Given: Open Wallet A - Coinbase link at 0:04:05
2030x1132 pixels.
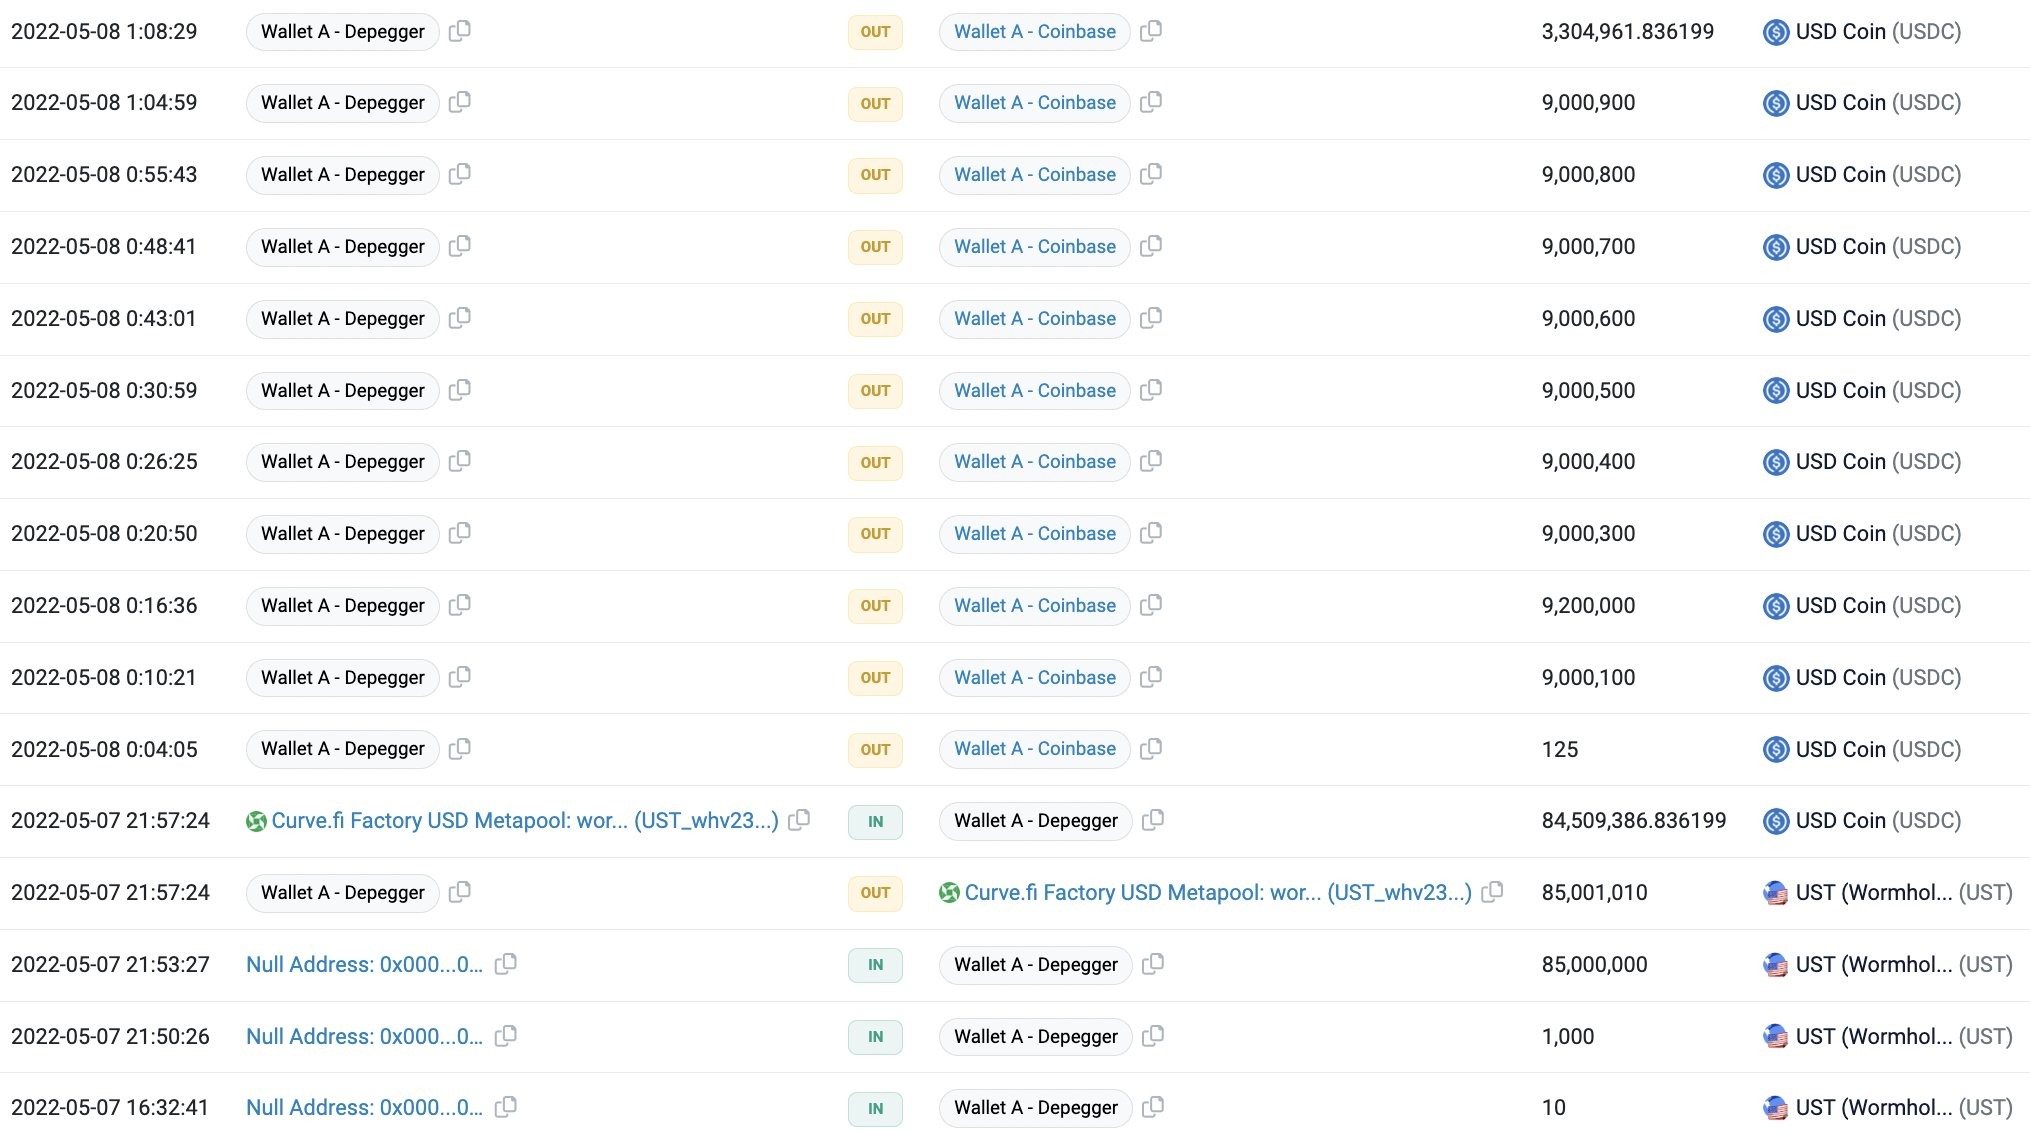Looking at the screenshot, I should [x=1034, y=749].
